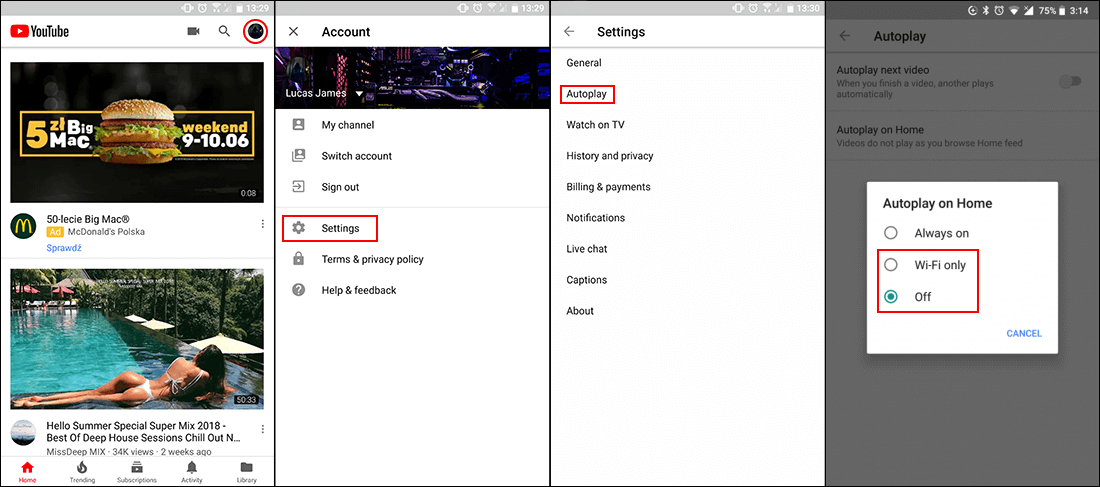This screenshot has height=487, width=1100.
Task: Select the Wi-Fi only radio button
Action: click(890, 265)
